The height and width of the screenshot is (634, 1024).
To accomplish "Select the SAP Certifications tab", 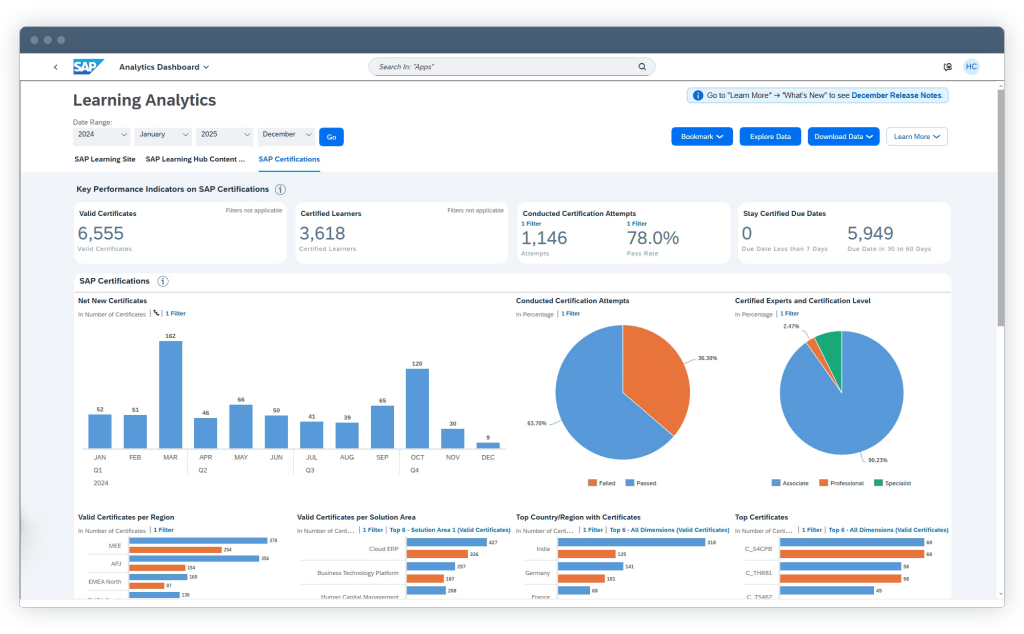I will click(289, 159).
